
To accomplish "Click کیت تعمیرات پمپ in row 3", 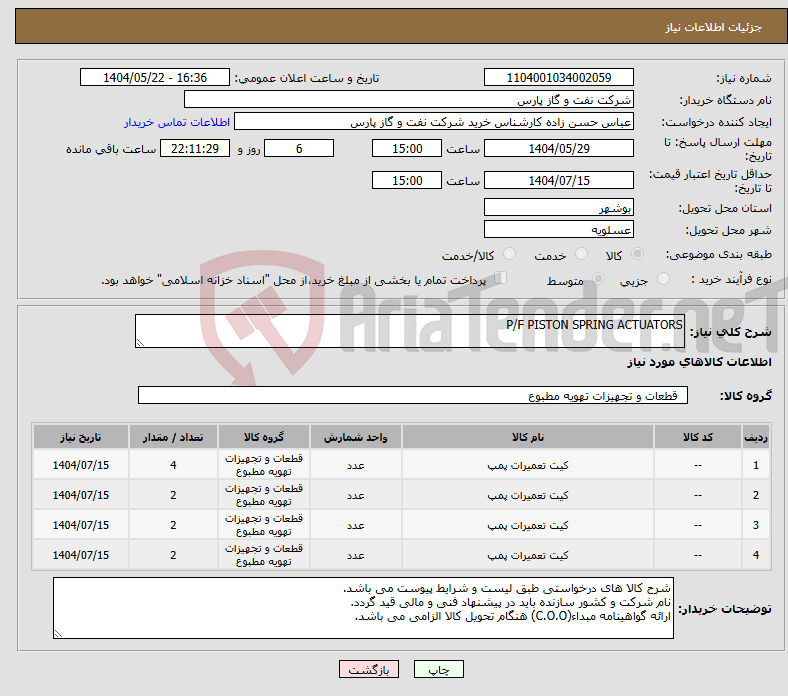I will tap(528, 525).
